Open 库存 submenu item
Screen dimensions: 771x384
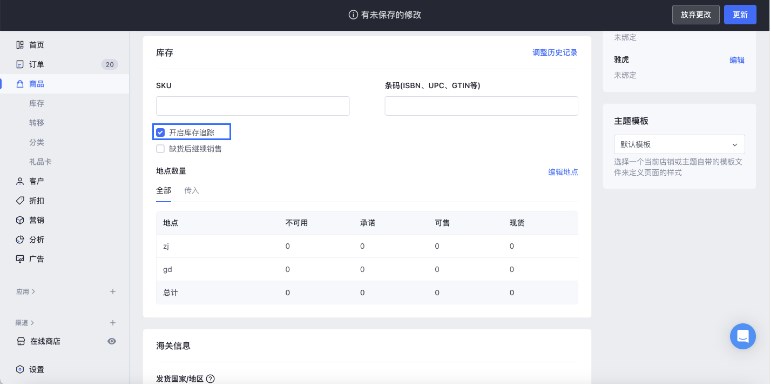point(37,104)
